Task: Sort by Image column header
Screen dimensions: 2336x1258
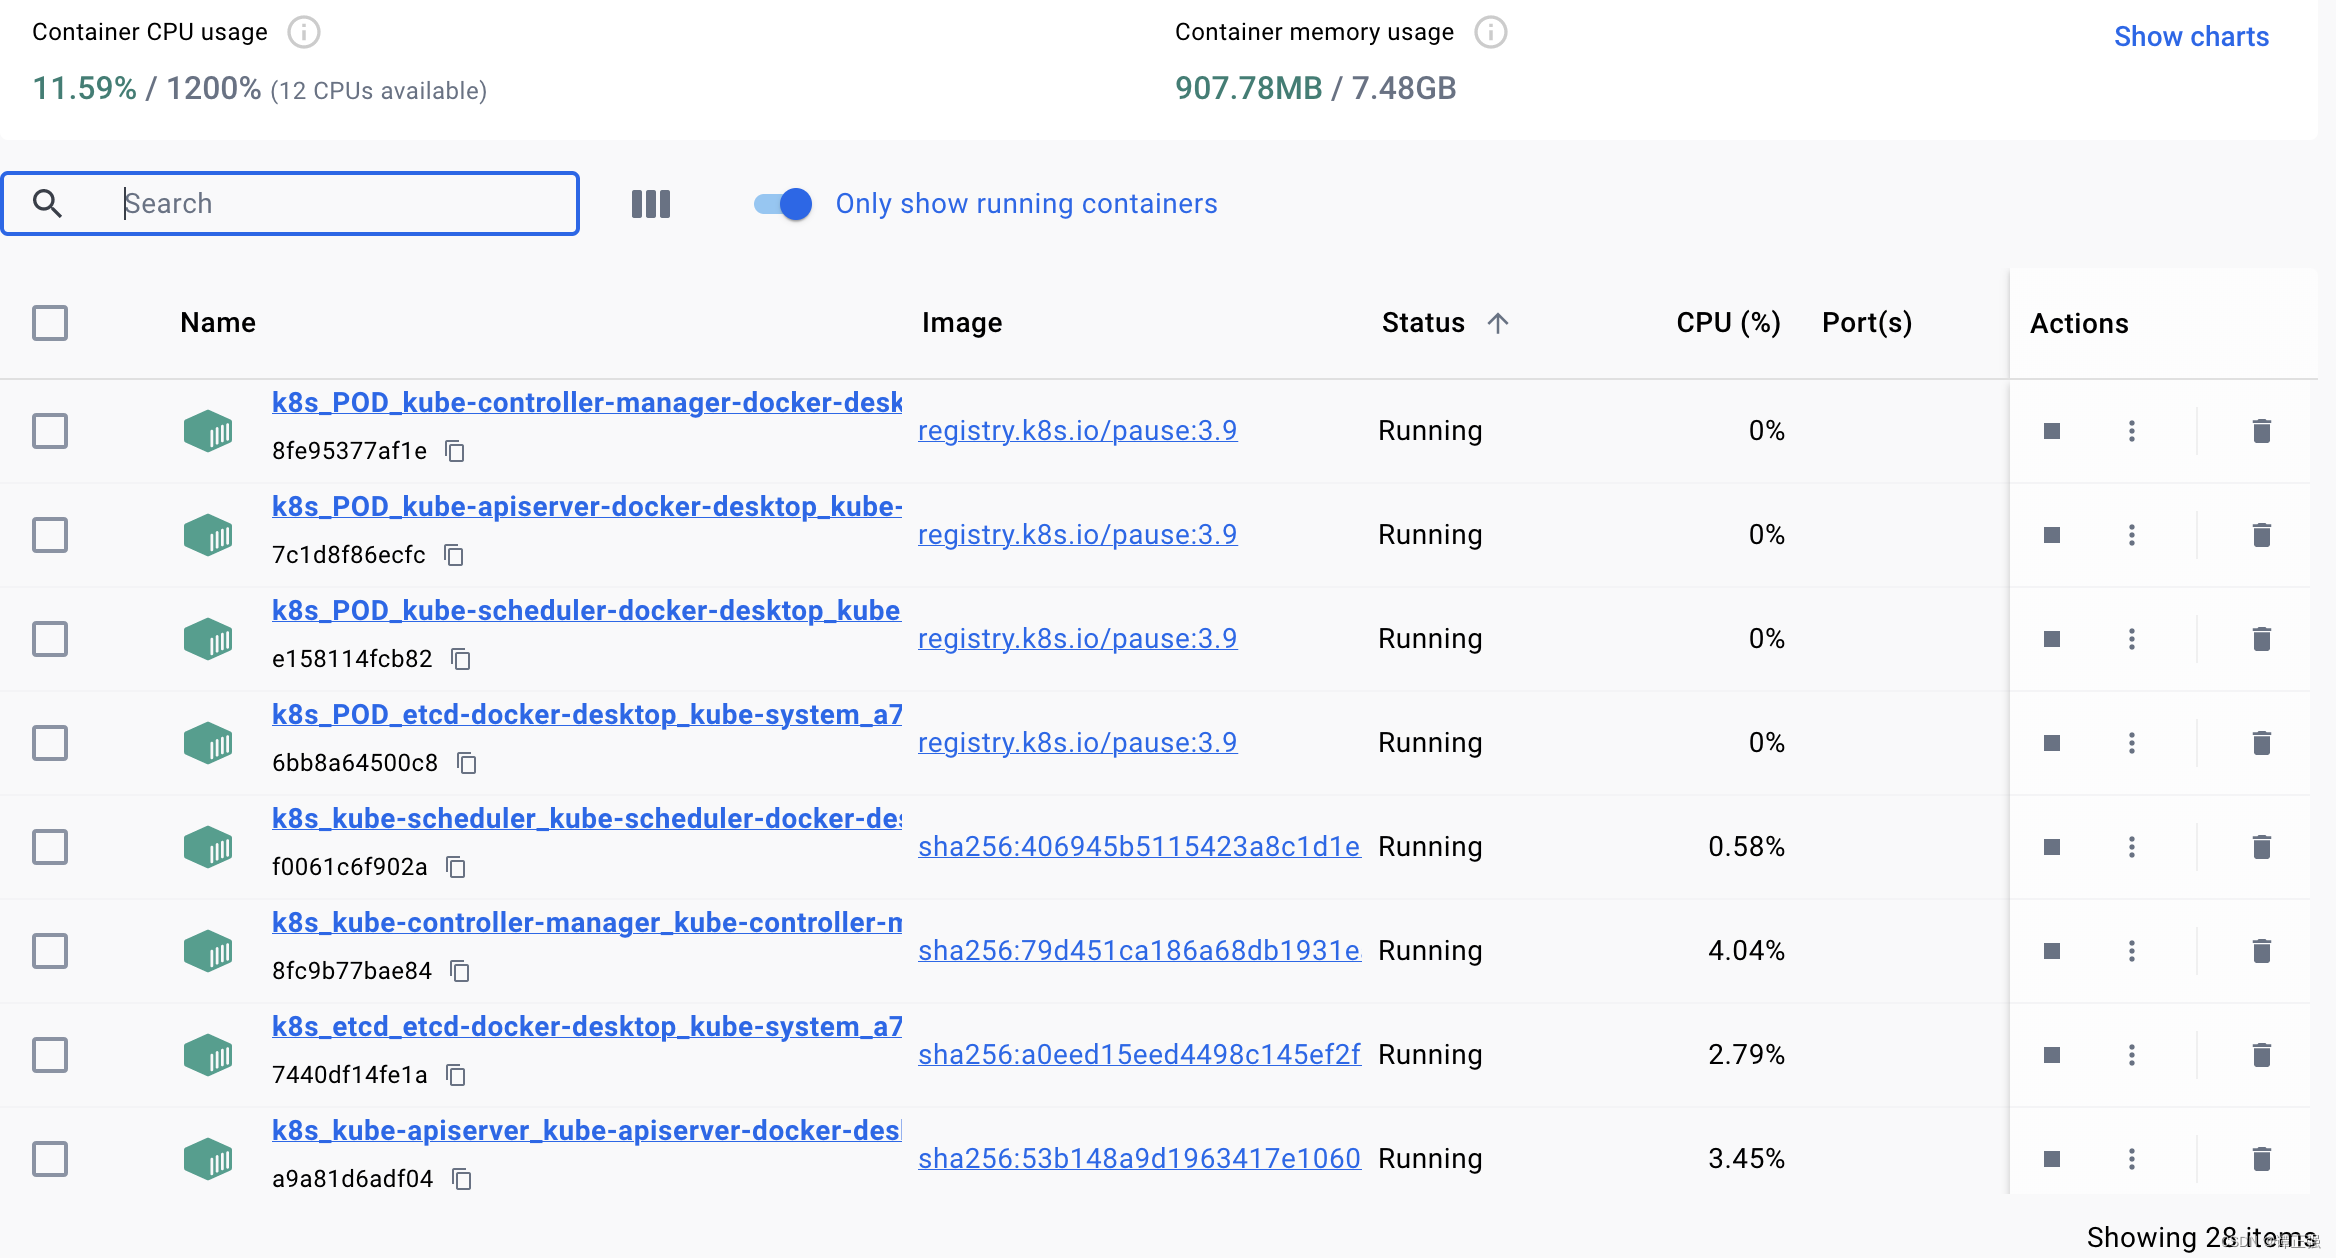Action: pyautogui.click(x=962, y=323)
